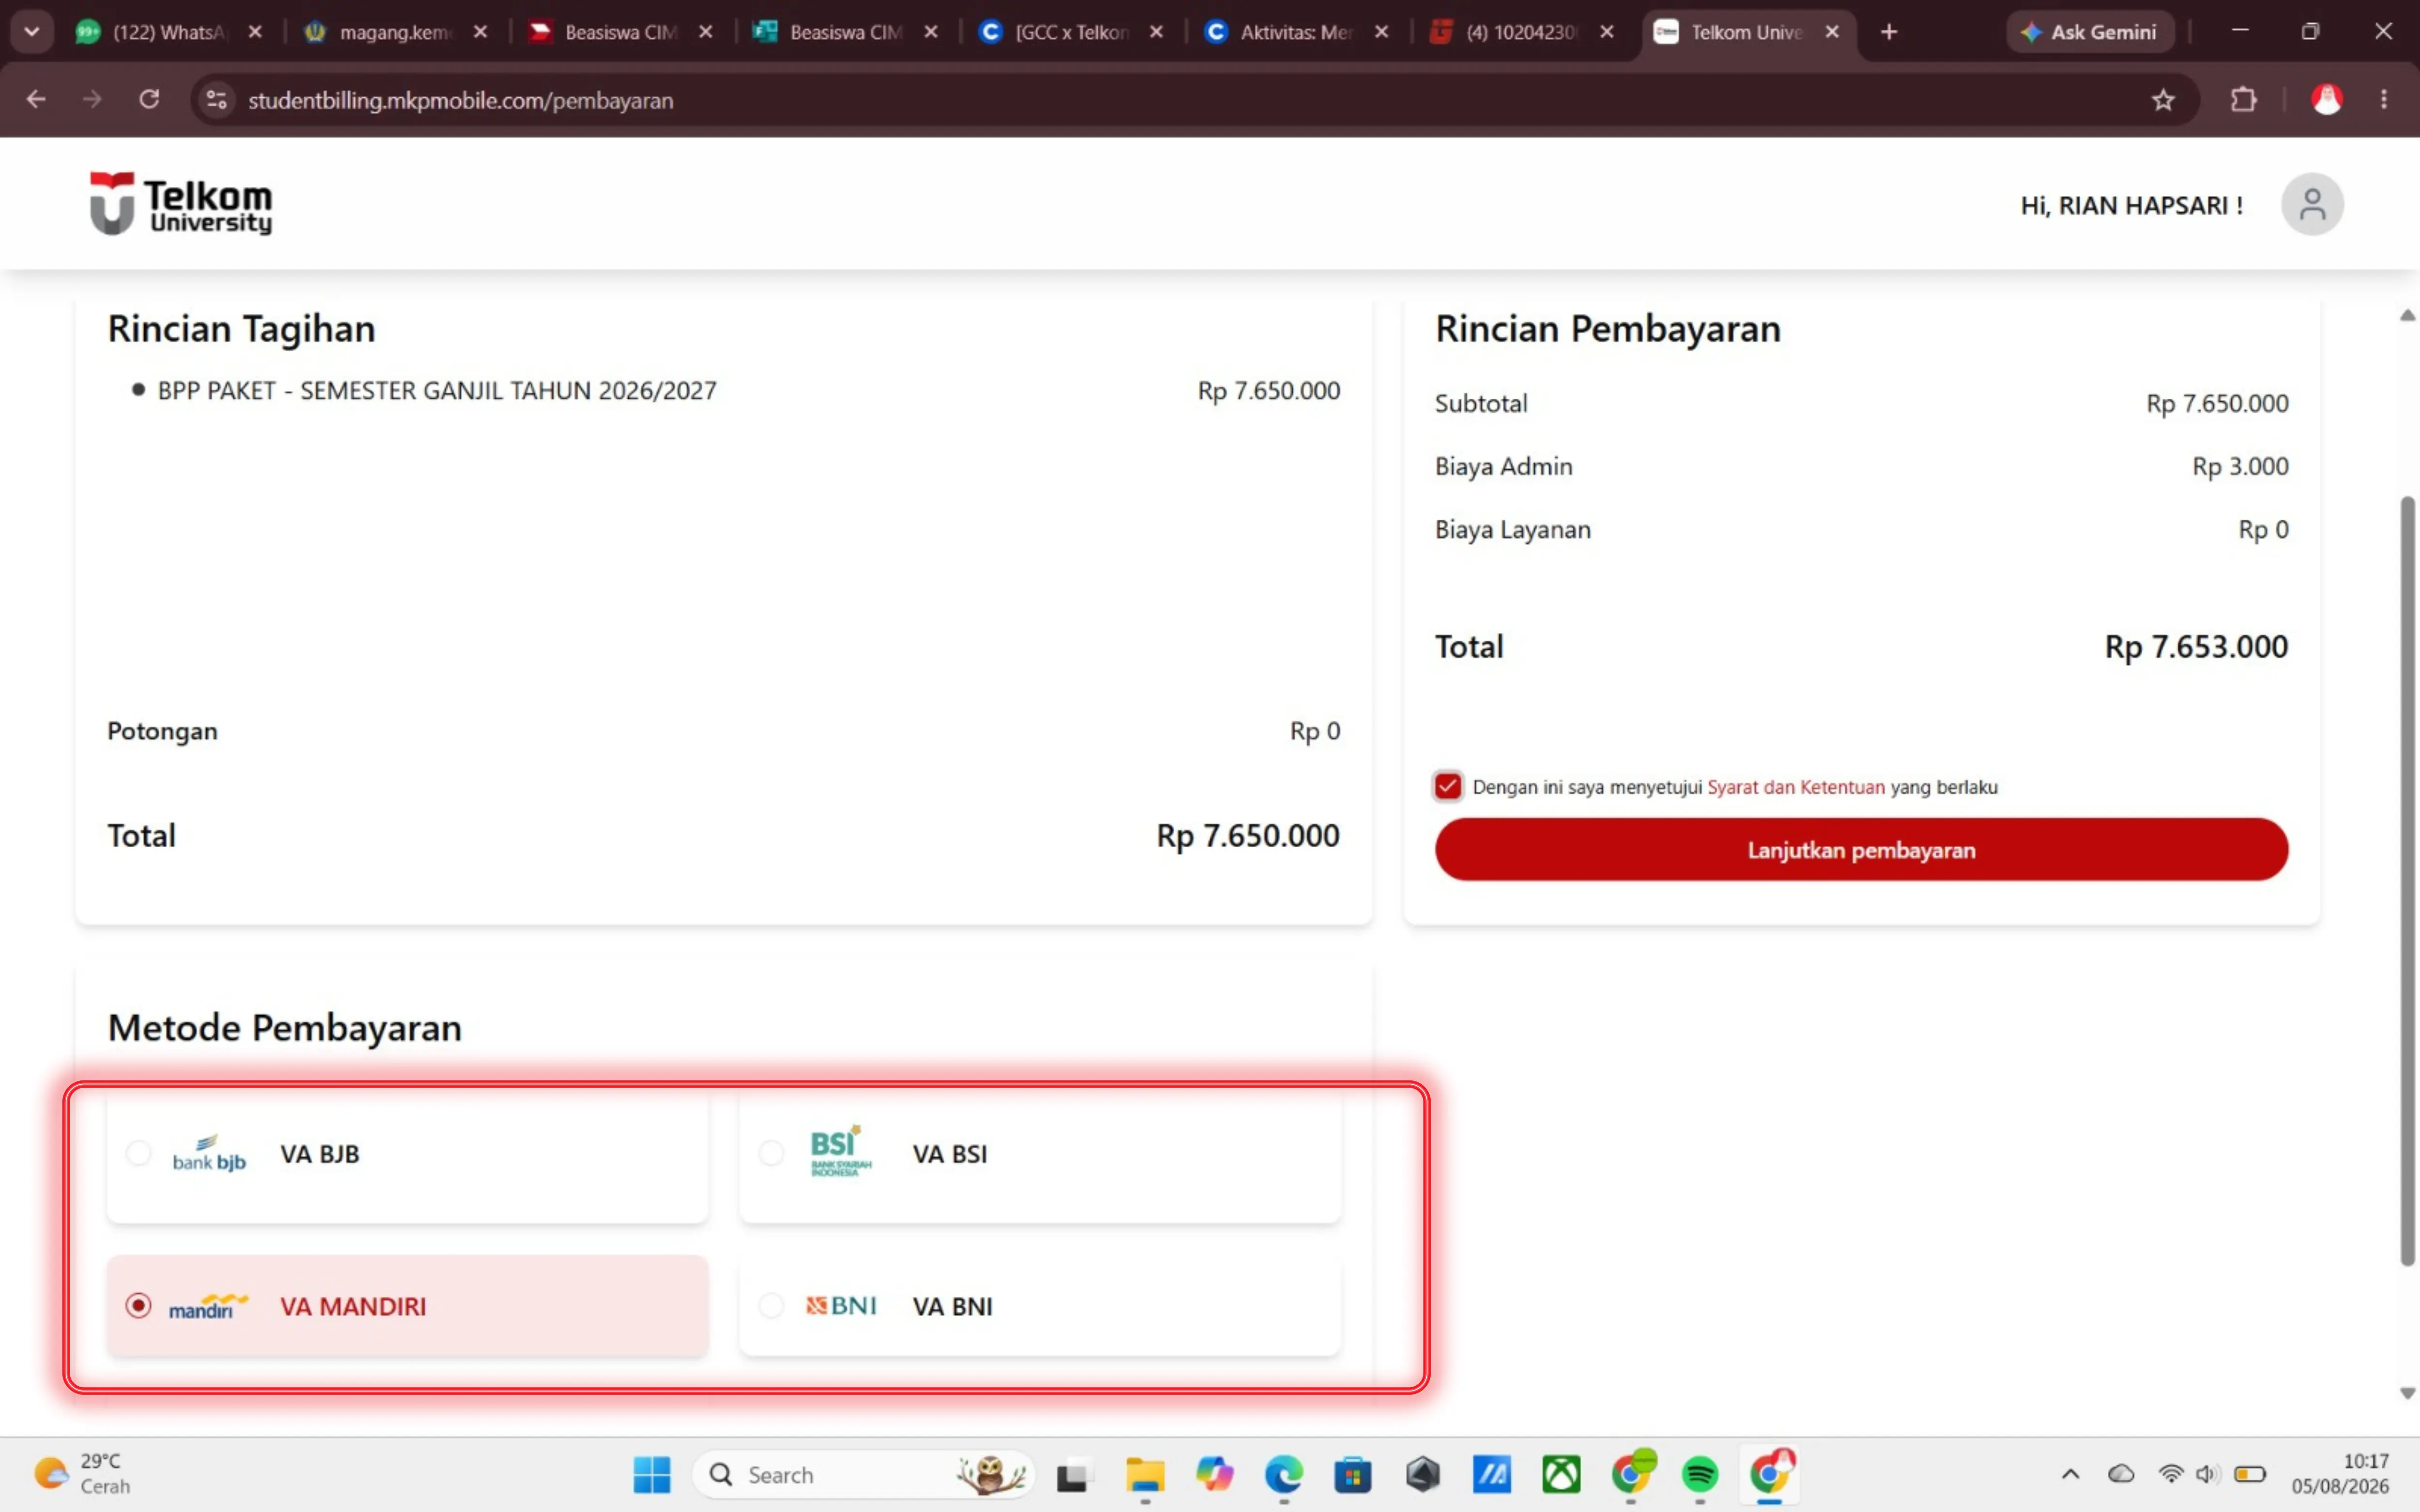Image resolution: width=2420 pixels, height=1512 pixels.
Task: Close the Telkom University tab
Action: pos(1832,32)
